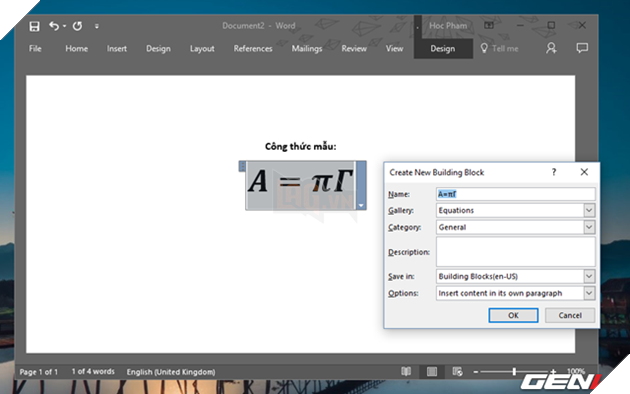The width and height of the screenshot is (630, 394).
Task: Switch to Web Layout view icon
Action: point(457,372)
